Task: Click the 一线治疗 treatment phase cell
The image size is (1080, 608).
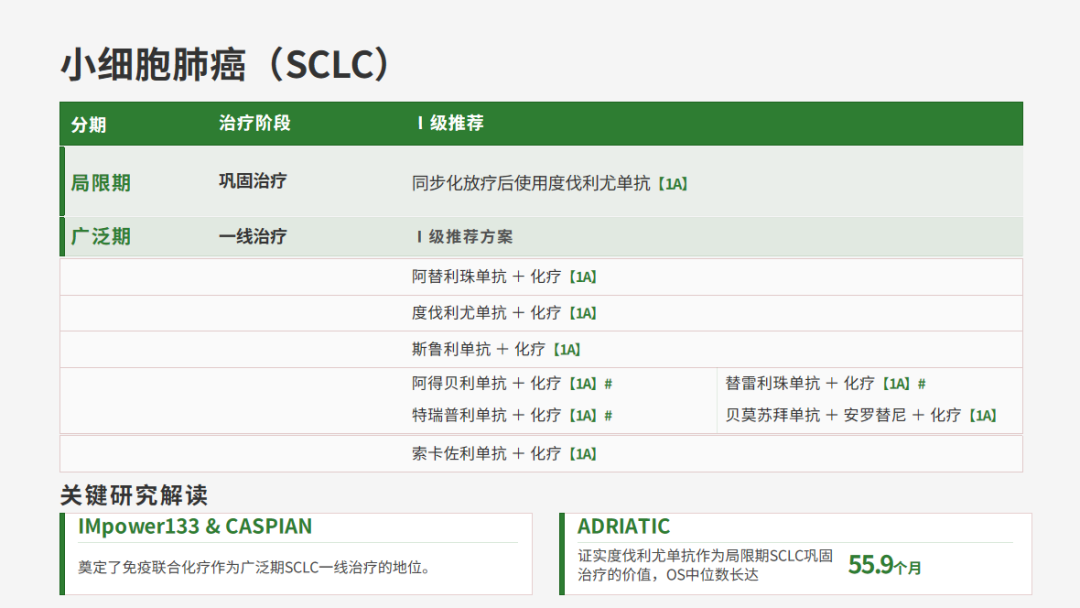Action: coord(253,237)
